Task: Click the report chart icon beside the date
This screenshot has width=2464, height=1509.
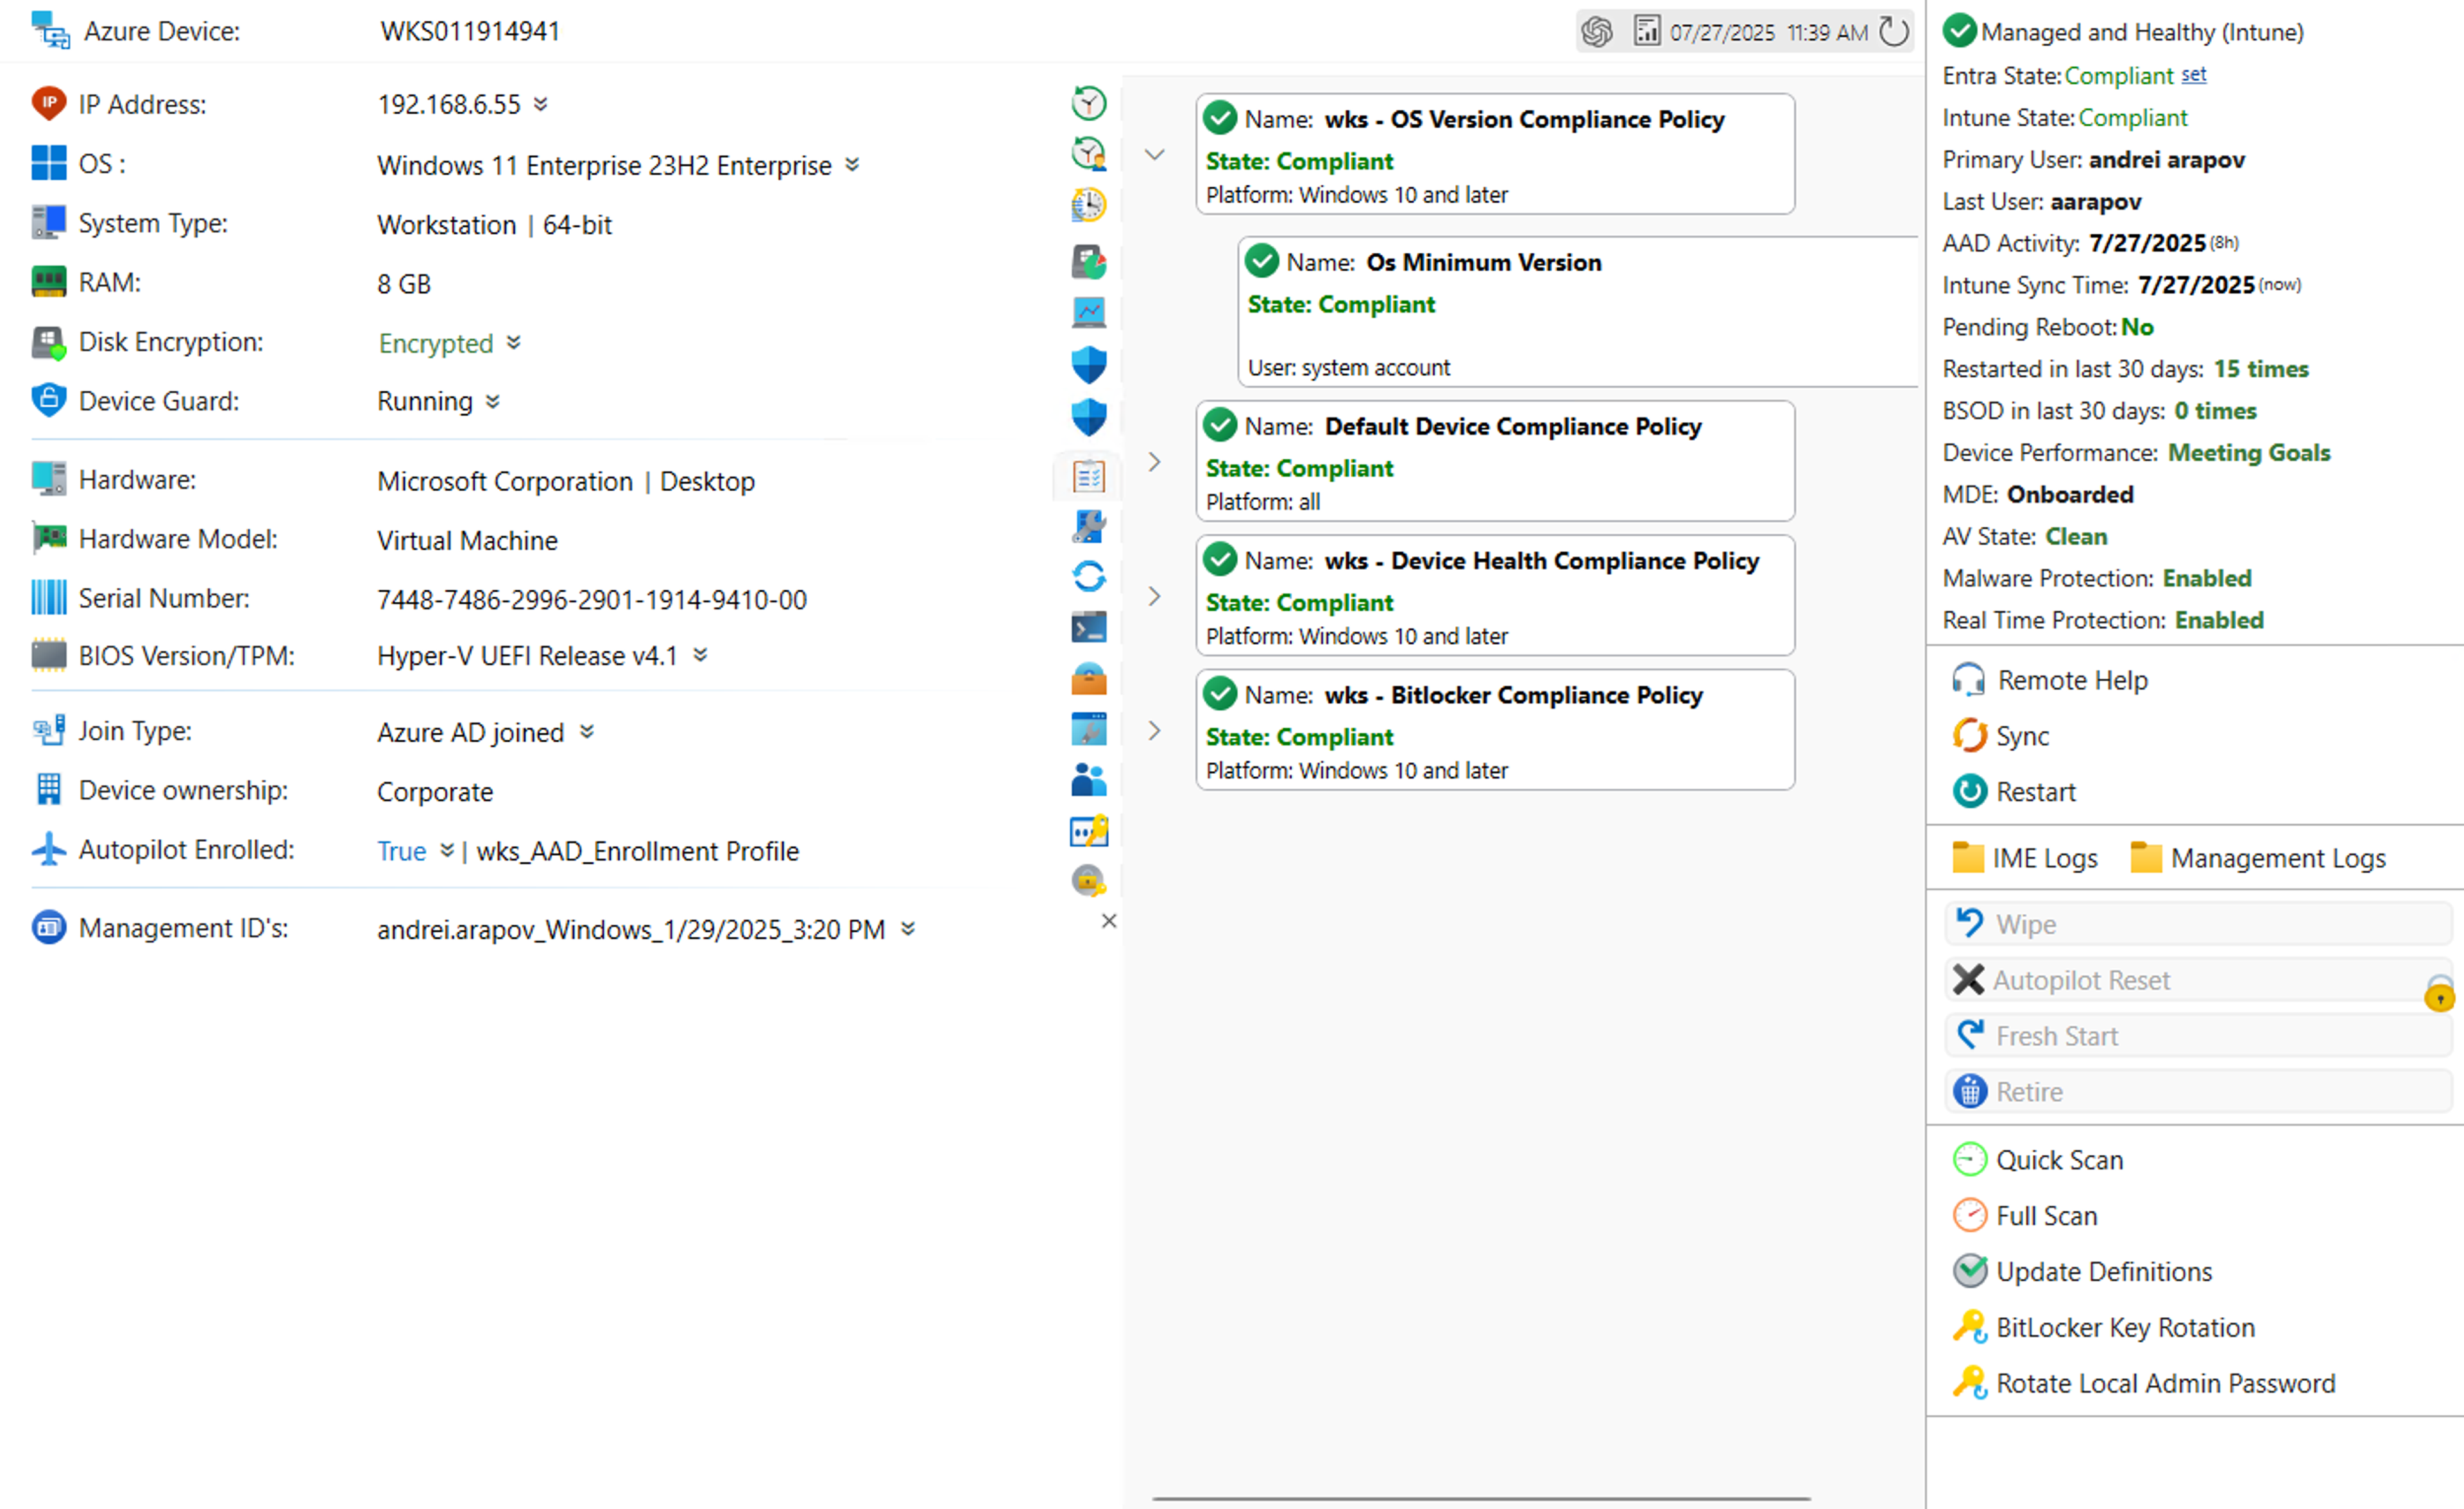Action: (x=1646, y=31)
